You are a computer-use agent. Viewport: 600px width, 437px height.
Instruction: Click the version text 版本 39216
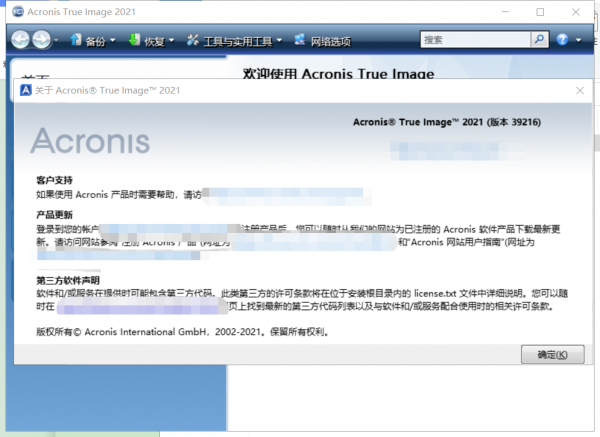pyautogui.click(x=514, y=122)
